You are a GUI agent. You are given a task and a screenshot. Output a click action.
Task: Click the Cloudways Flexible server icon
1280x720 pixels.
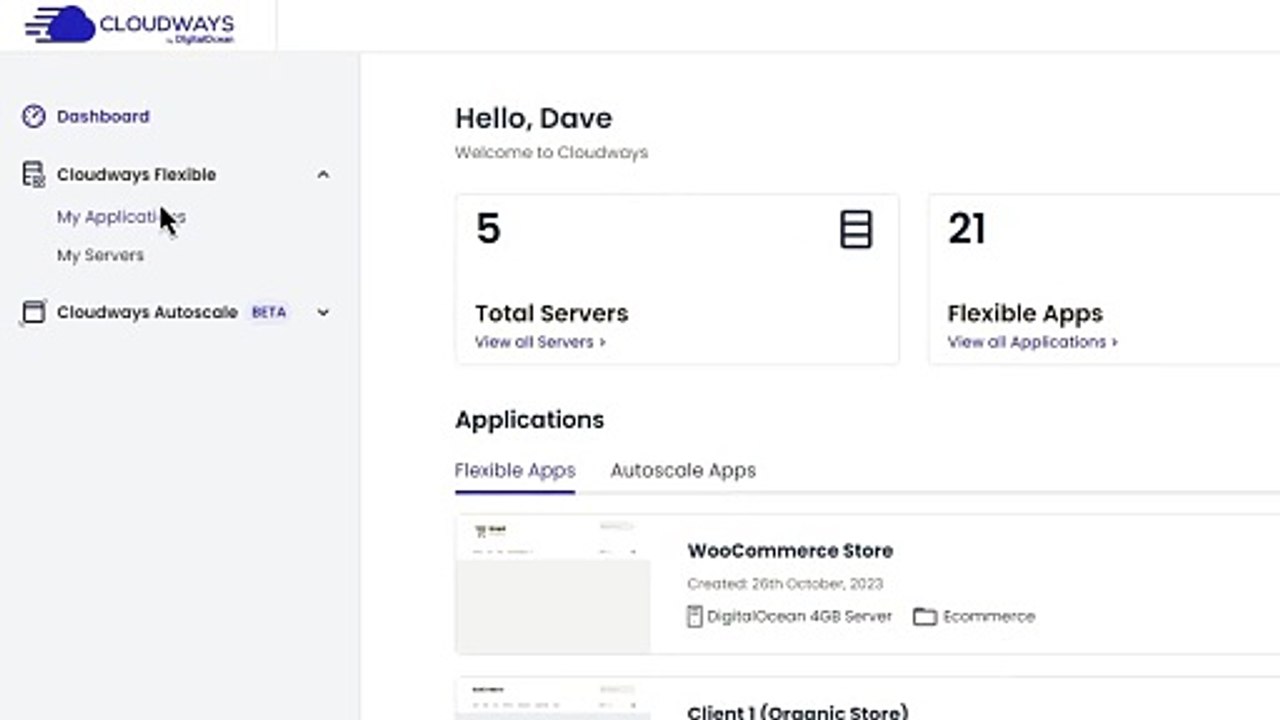pos(34,175)
